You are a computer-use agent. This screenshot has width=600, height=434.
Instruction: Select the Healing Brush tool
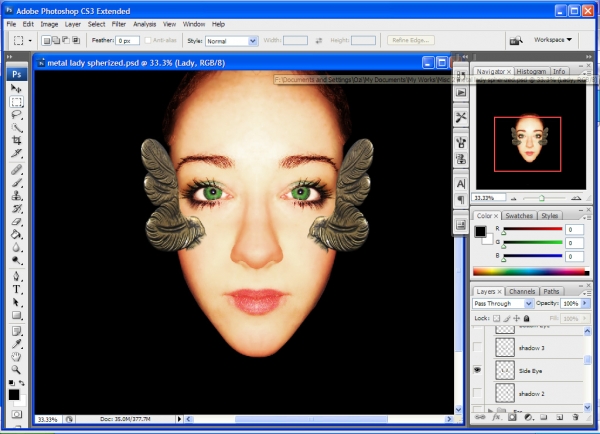click(x=16, y=170)
